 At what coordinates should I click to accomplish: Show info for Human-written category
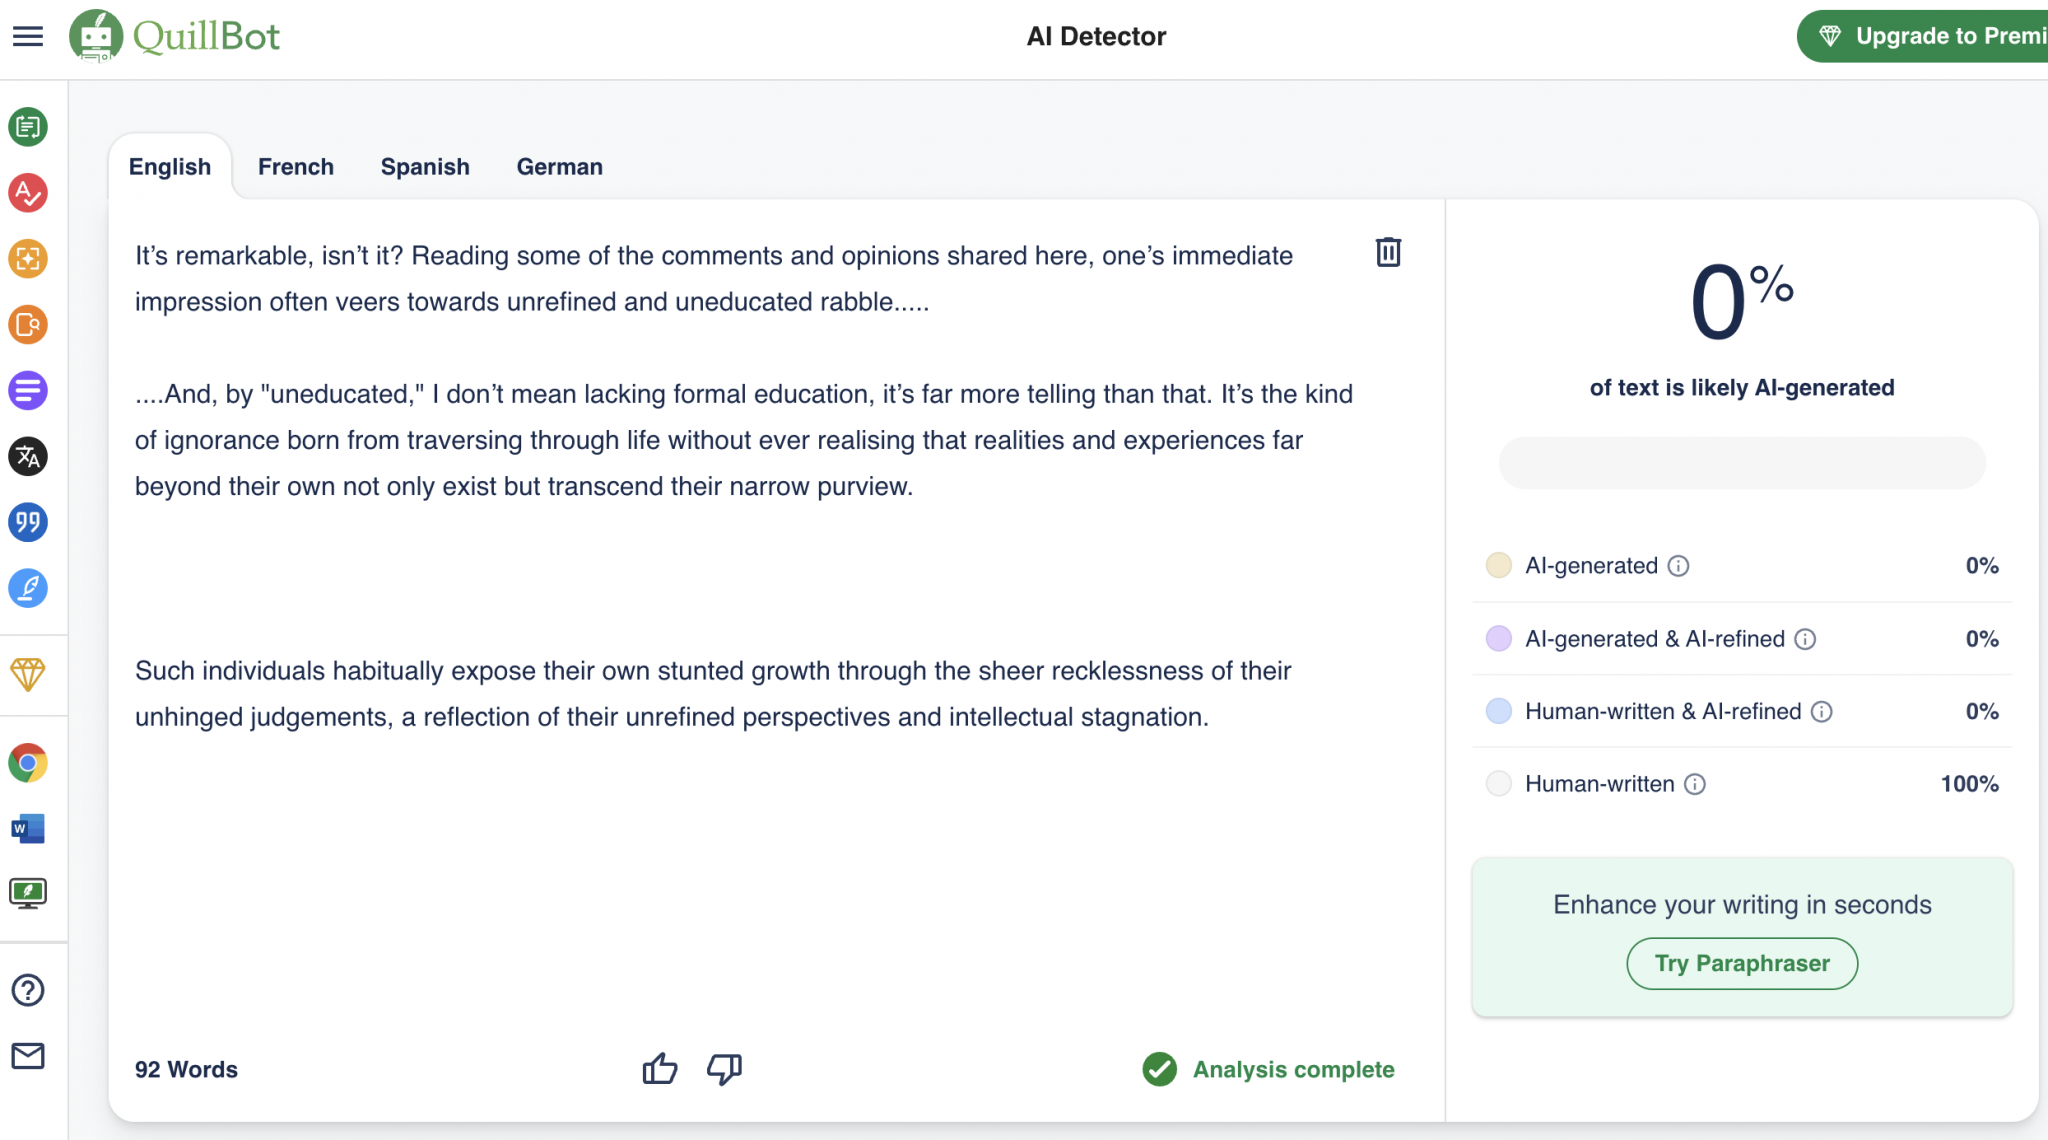[1695, 784]
